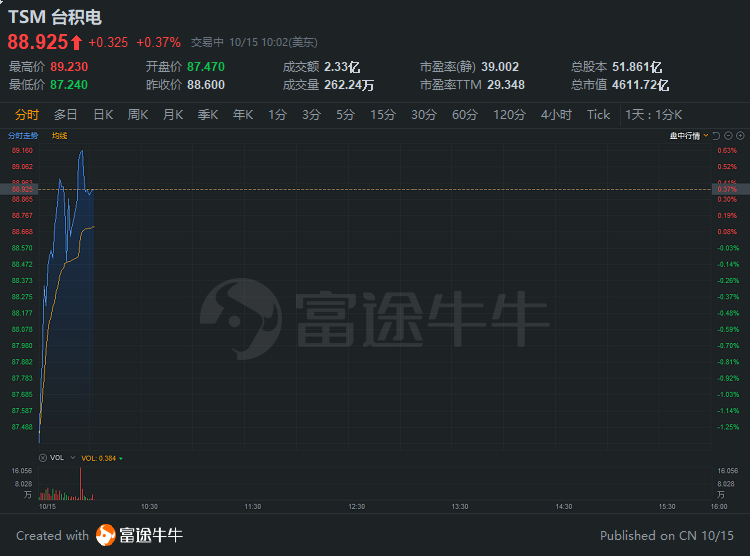Open the 1天 : 1分K range selector

(x=653, y=115)
